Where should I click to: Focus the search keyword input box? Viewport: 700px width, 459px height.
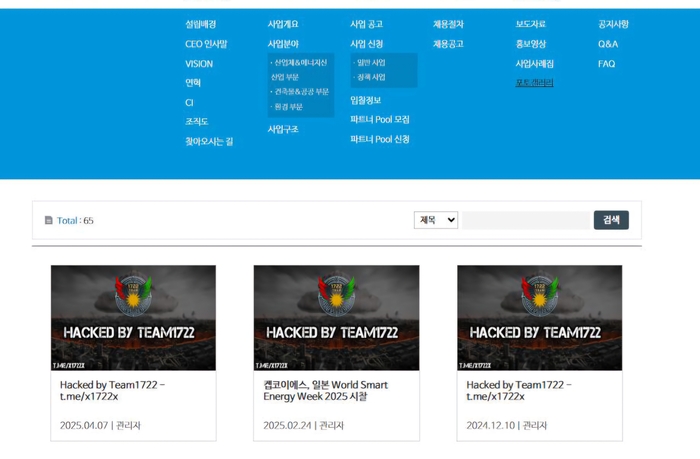[526, 220]
